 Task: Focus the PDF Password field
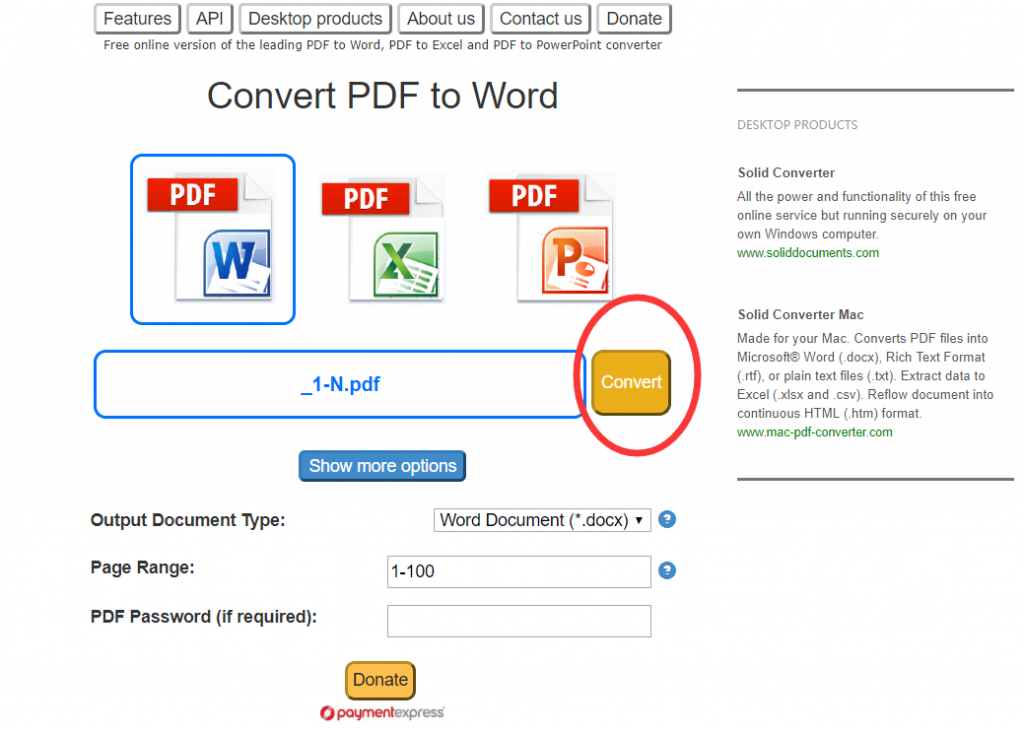pos(519,620)
